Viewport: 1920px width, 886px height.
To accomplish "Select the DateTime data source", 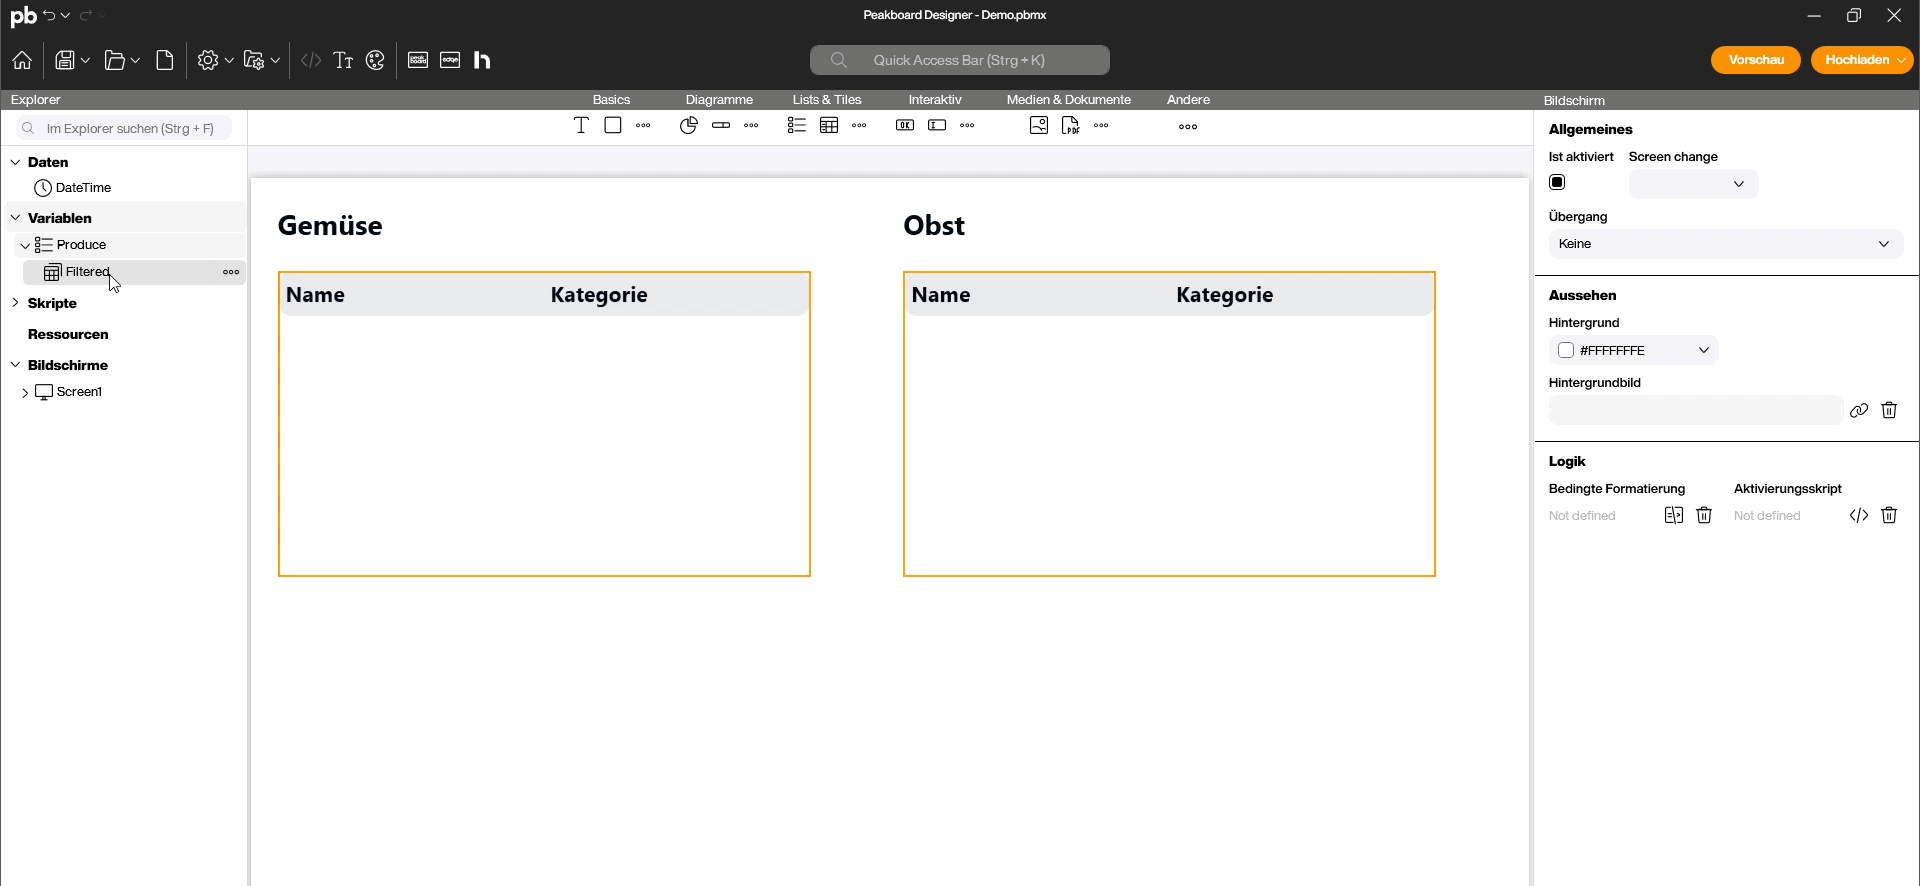I will click(83, 188).
